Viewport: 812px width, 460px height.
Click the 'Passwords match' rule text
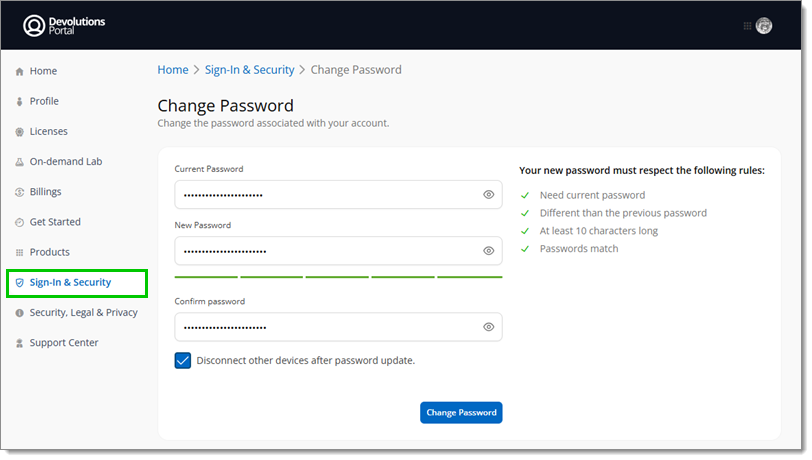tap(579, 249)
